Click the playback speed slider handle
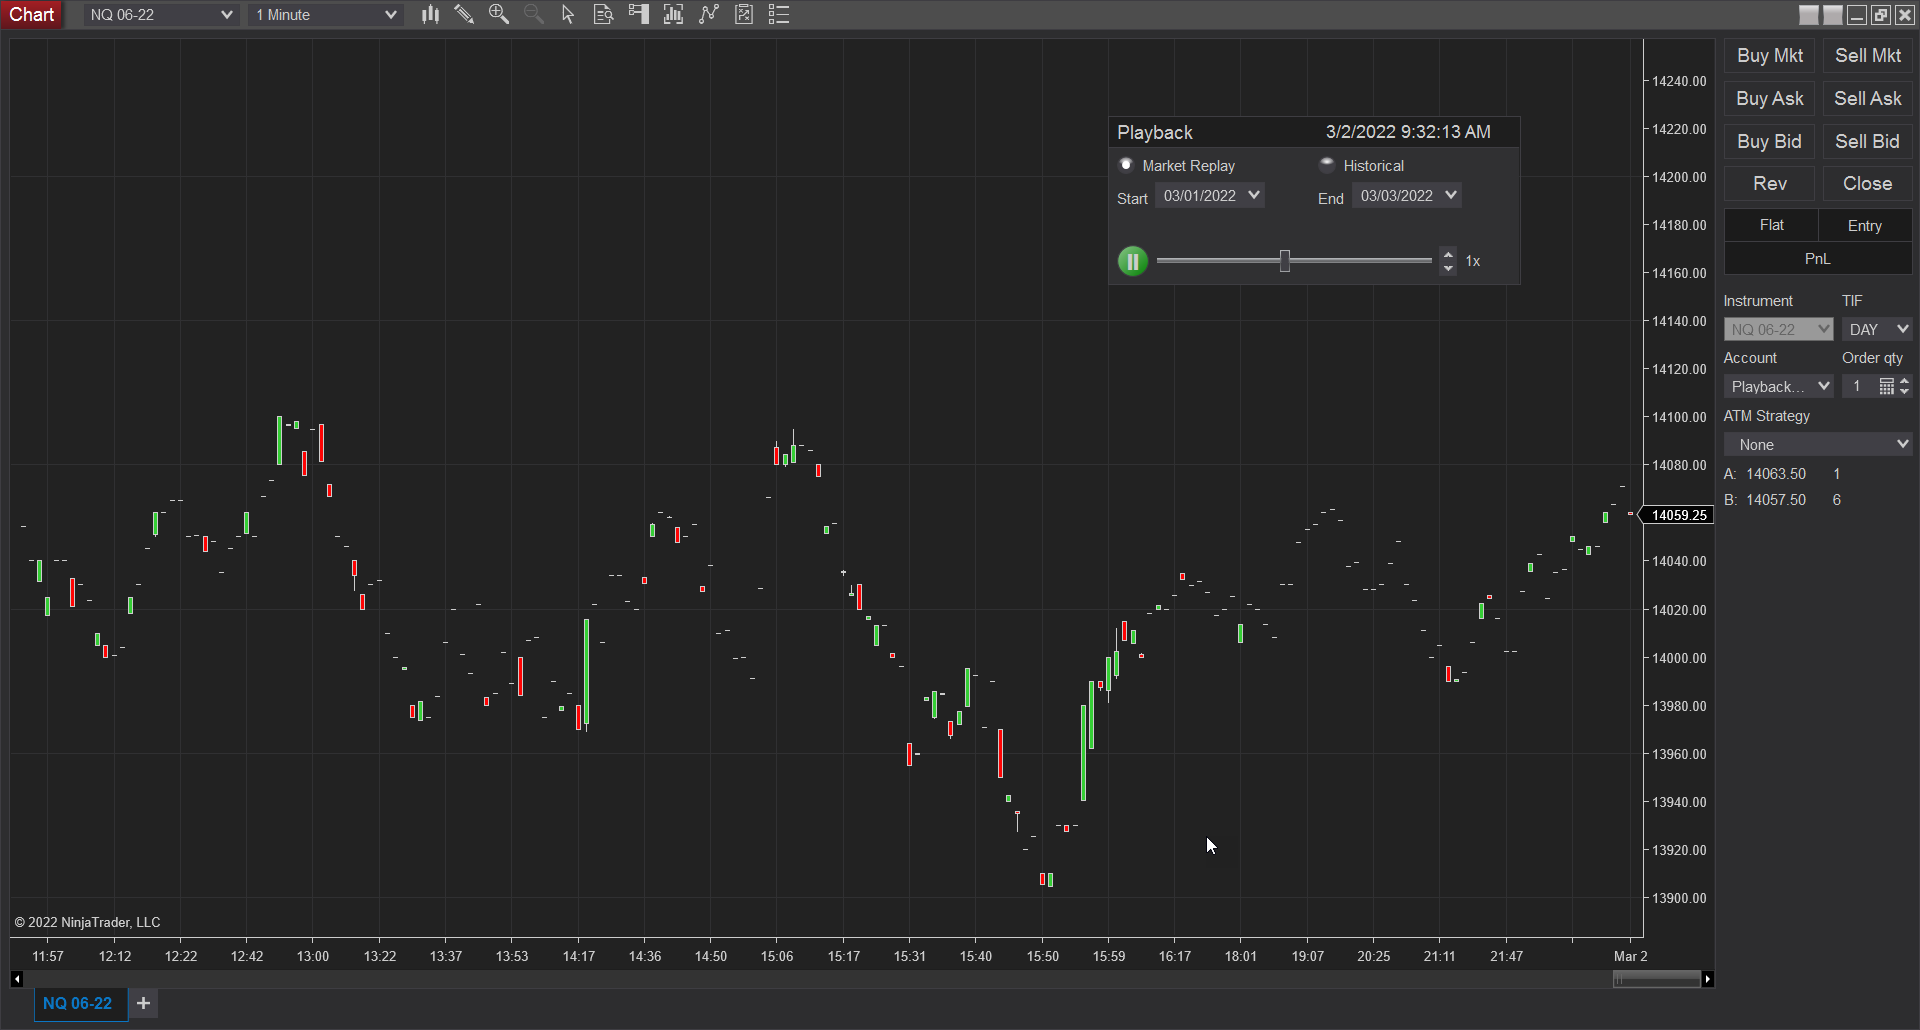This screenshot has height=1030, width=1920. (x=1285, y=261)
